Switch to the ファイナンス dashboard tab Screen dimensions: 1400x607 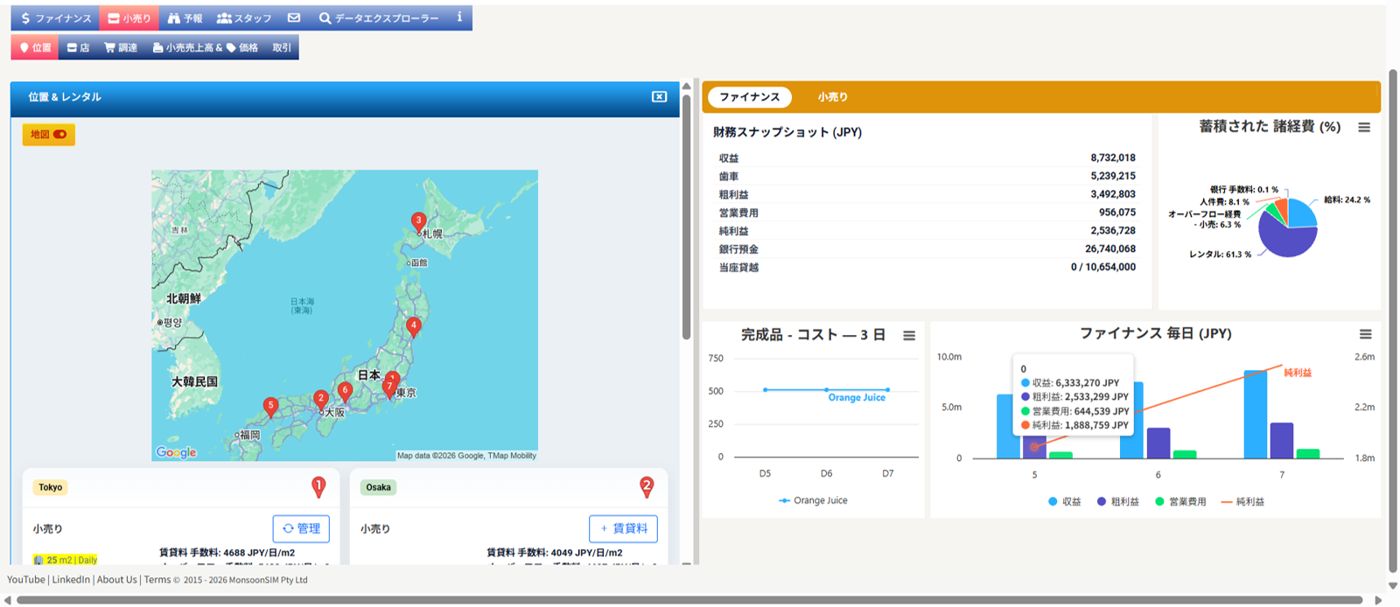(749, 97)
